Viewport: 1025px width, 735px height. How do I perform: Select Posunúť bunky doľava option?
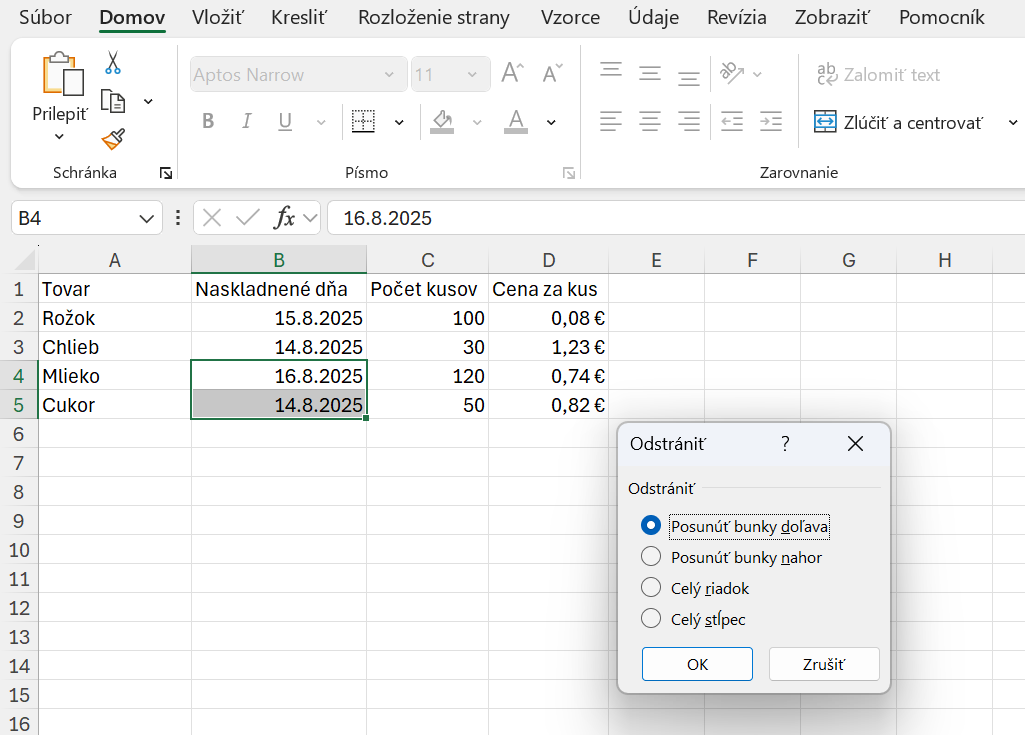735,526
